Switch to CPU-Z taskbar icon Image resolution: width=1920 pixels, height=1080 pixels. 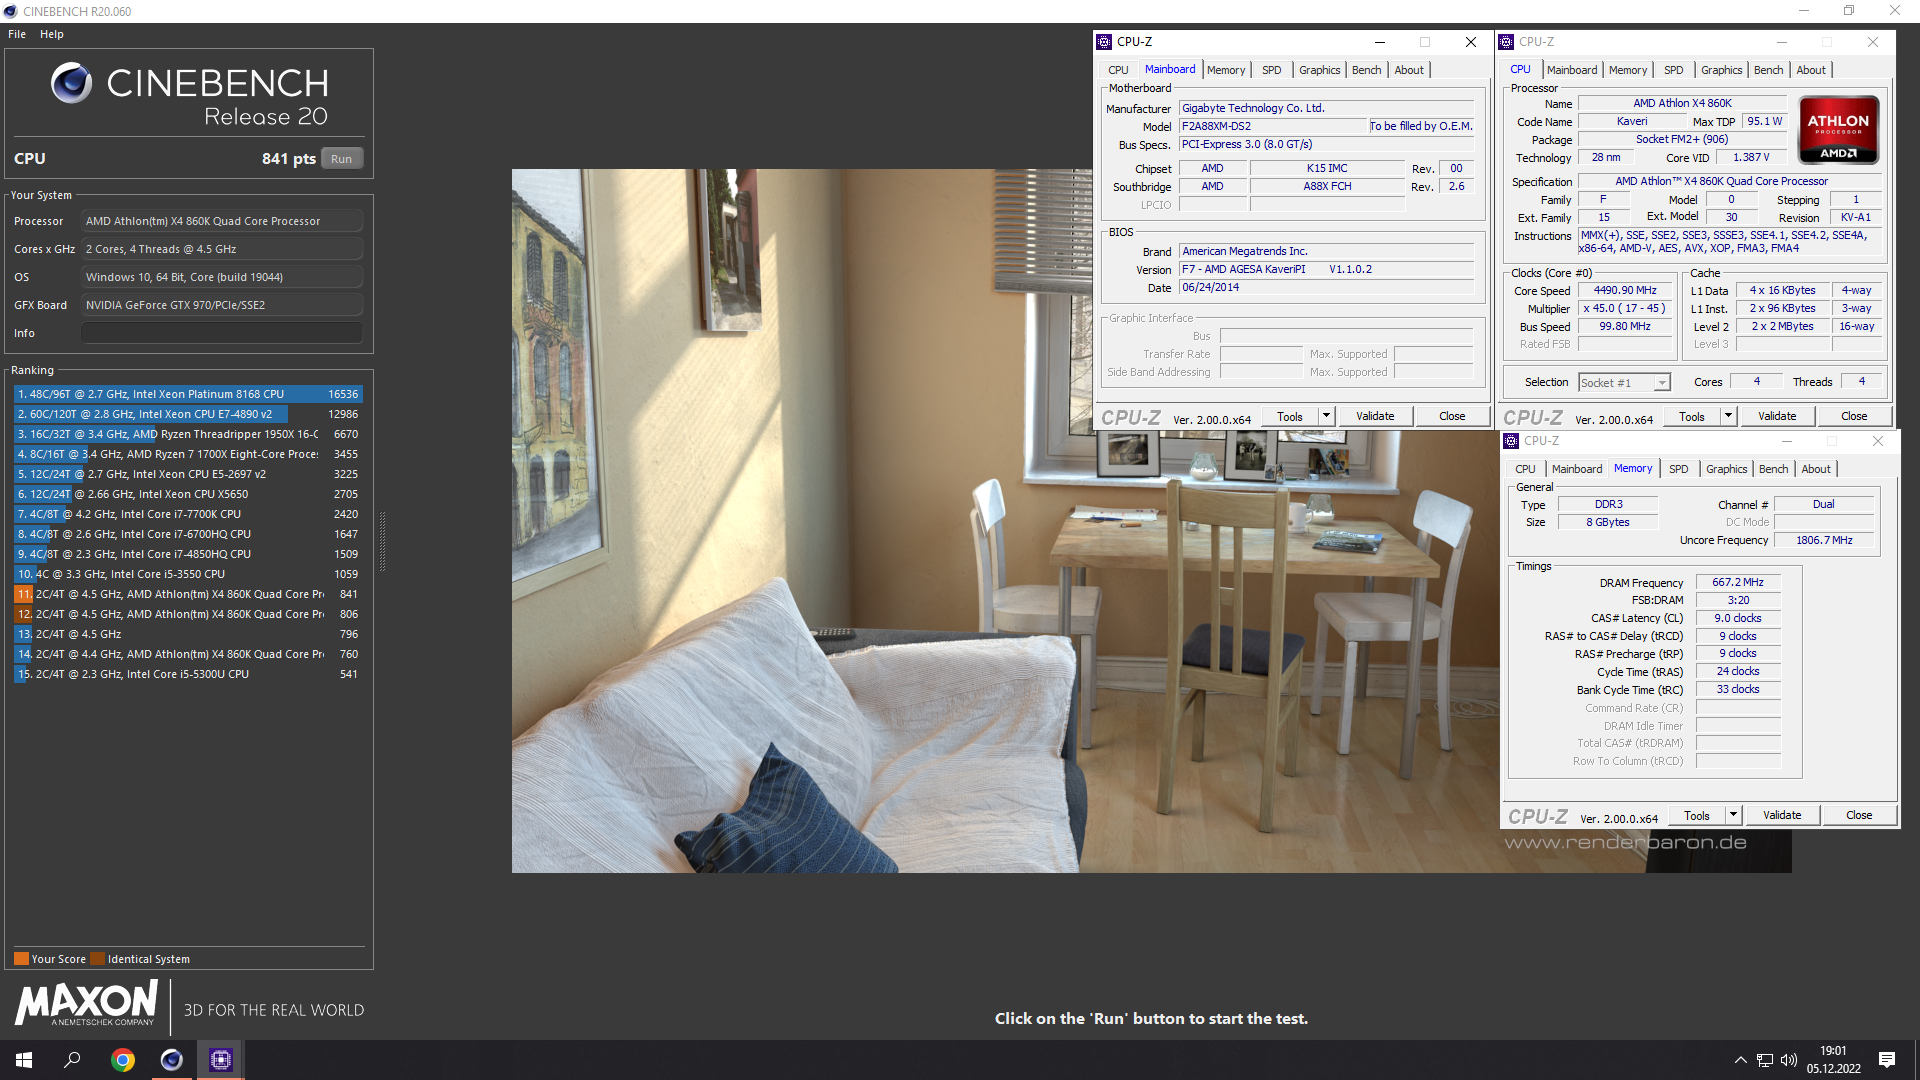tap(221, 1060)
